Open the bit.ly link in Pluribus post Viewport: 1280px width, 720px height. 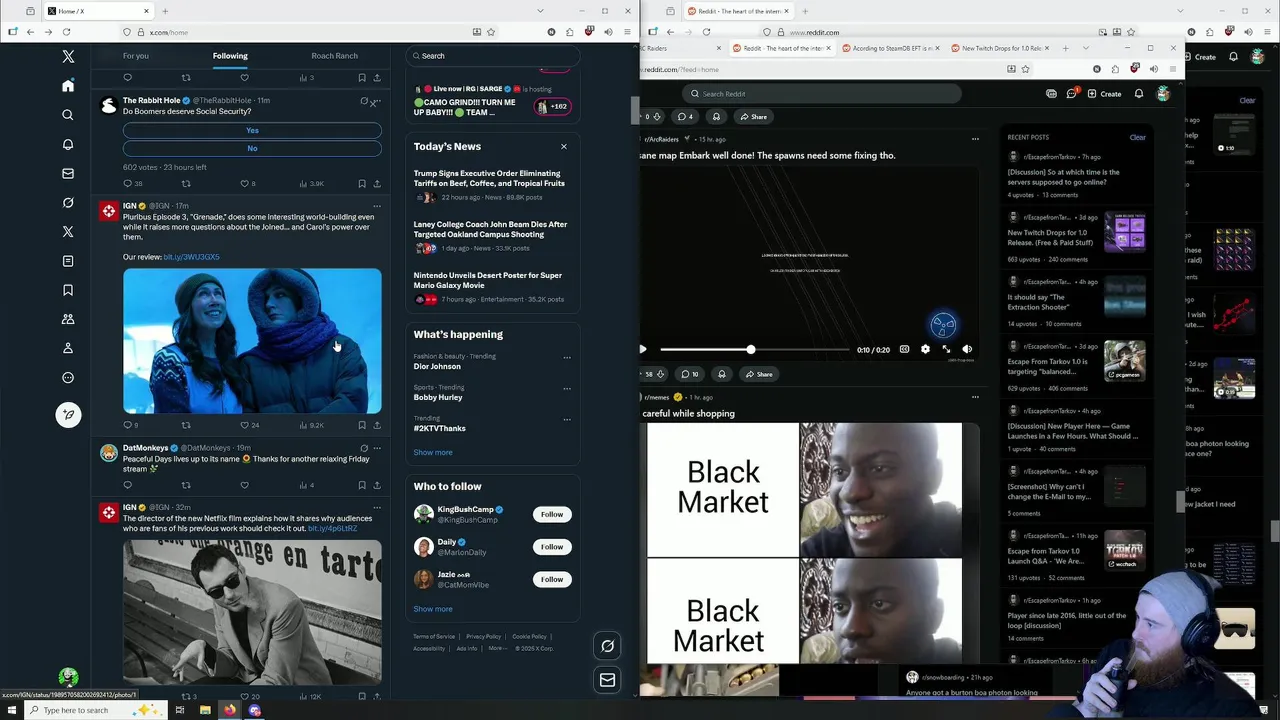point(191,257)
